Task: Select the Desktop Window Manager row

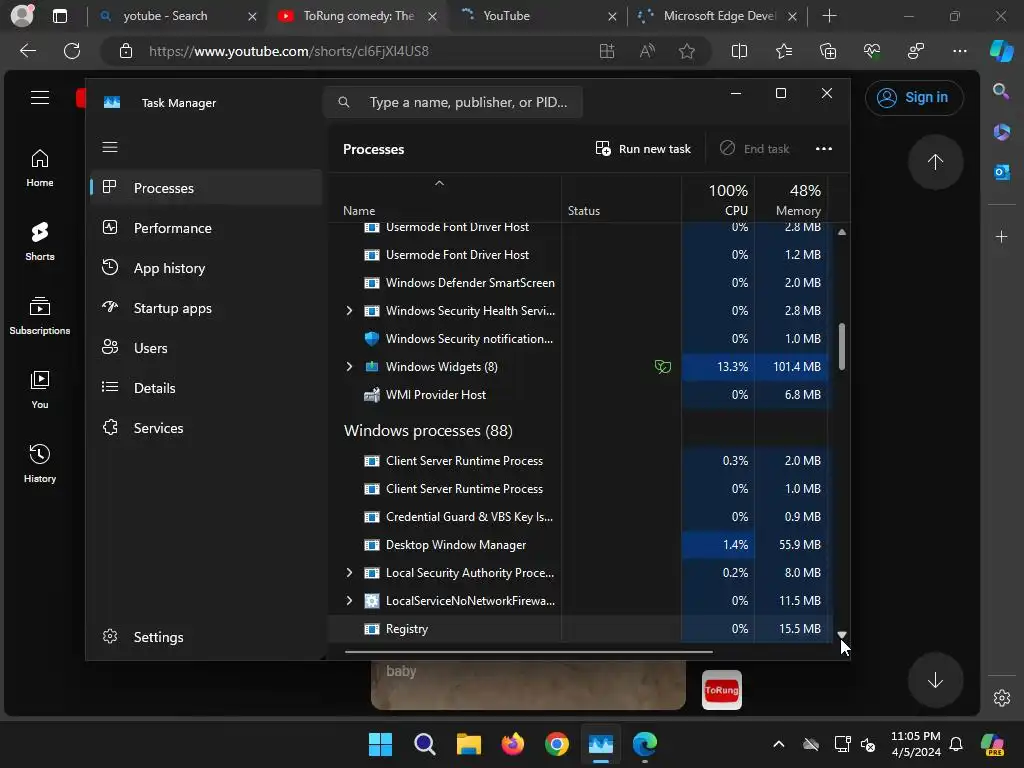Action: pos(579,545)
